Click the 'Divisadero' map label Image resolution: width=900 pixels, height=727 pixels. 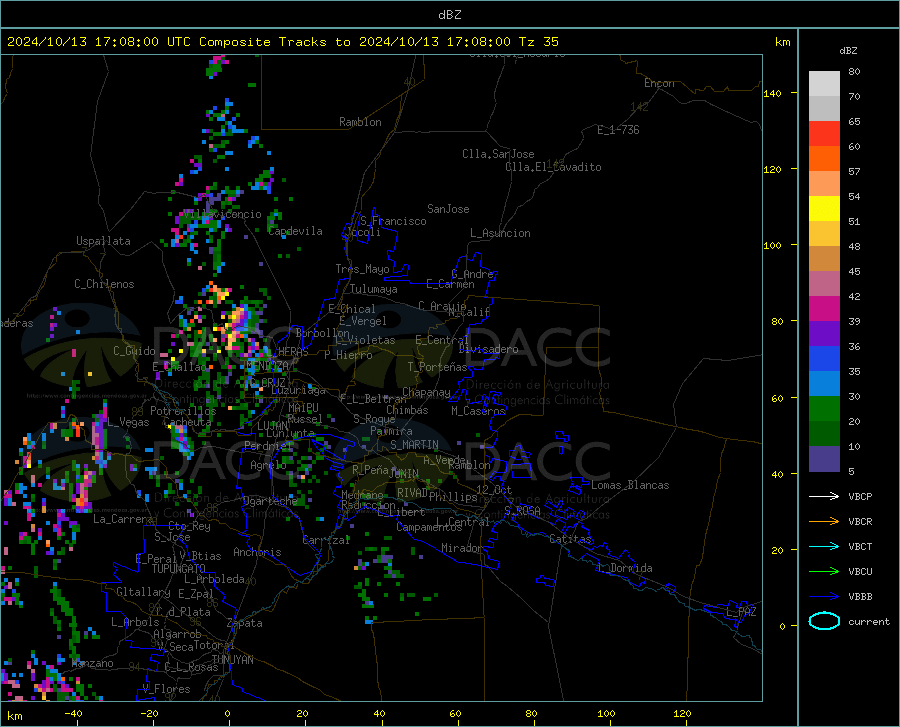coord(488,349)
